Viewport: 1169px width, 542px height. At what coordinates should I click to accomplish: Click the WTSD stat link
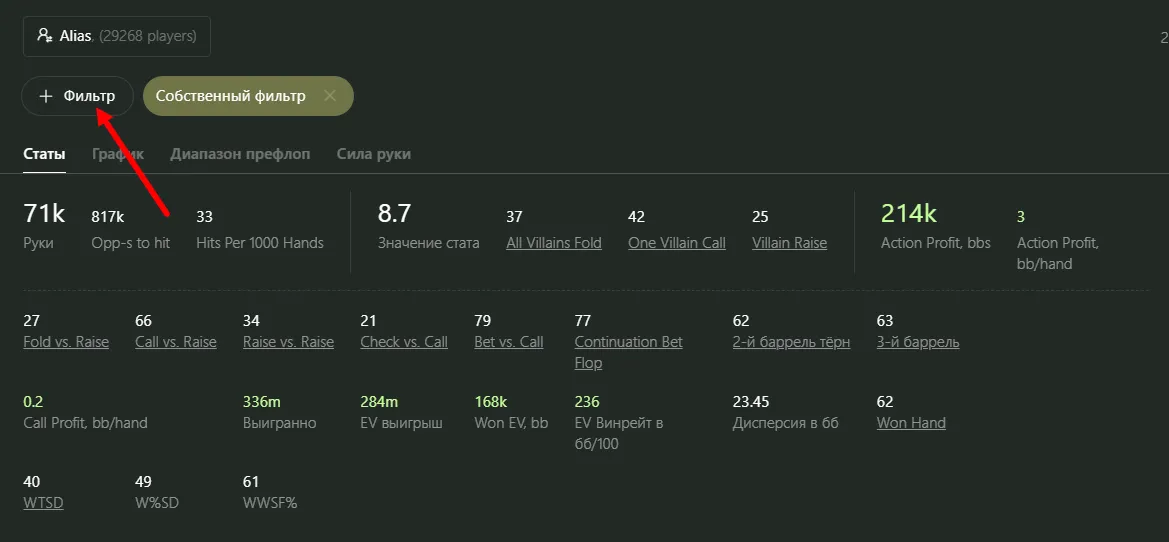point(43,503)
